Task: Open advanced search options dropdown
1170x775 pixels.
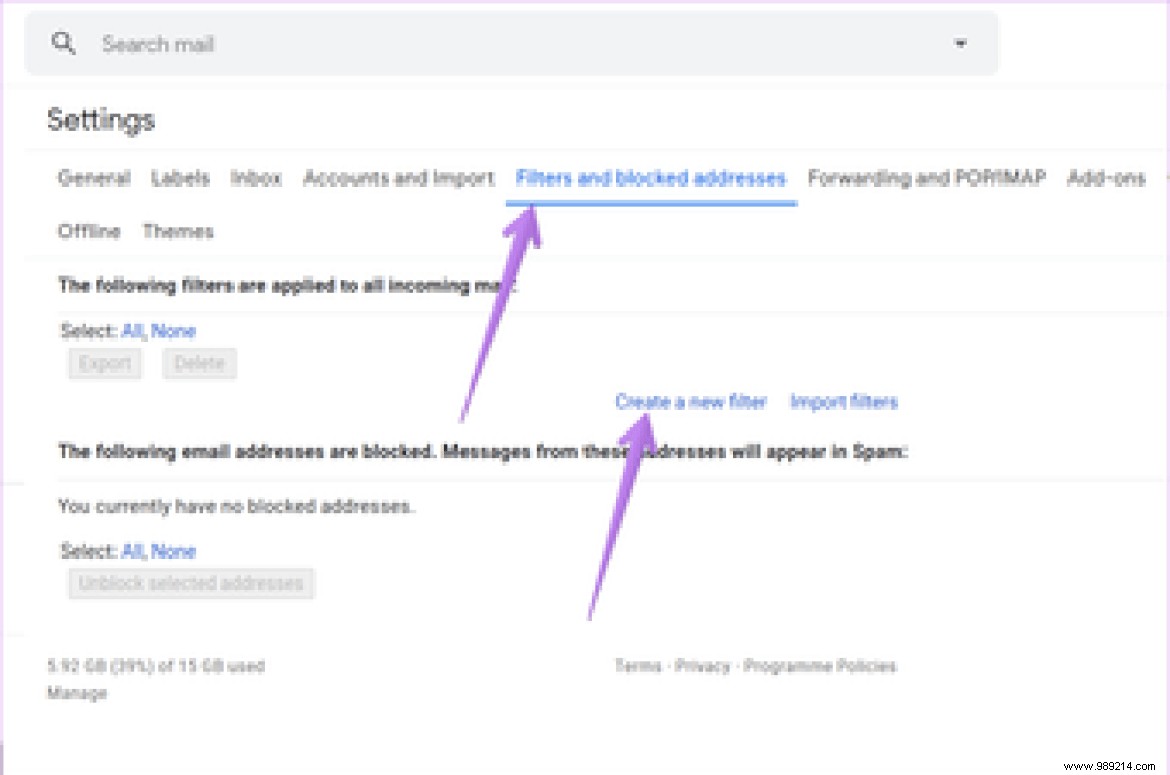Action: click(x=959, y=43)
